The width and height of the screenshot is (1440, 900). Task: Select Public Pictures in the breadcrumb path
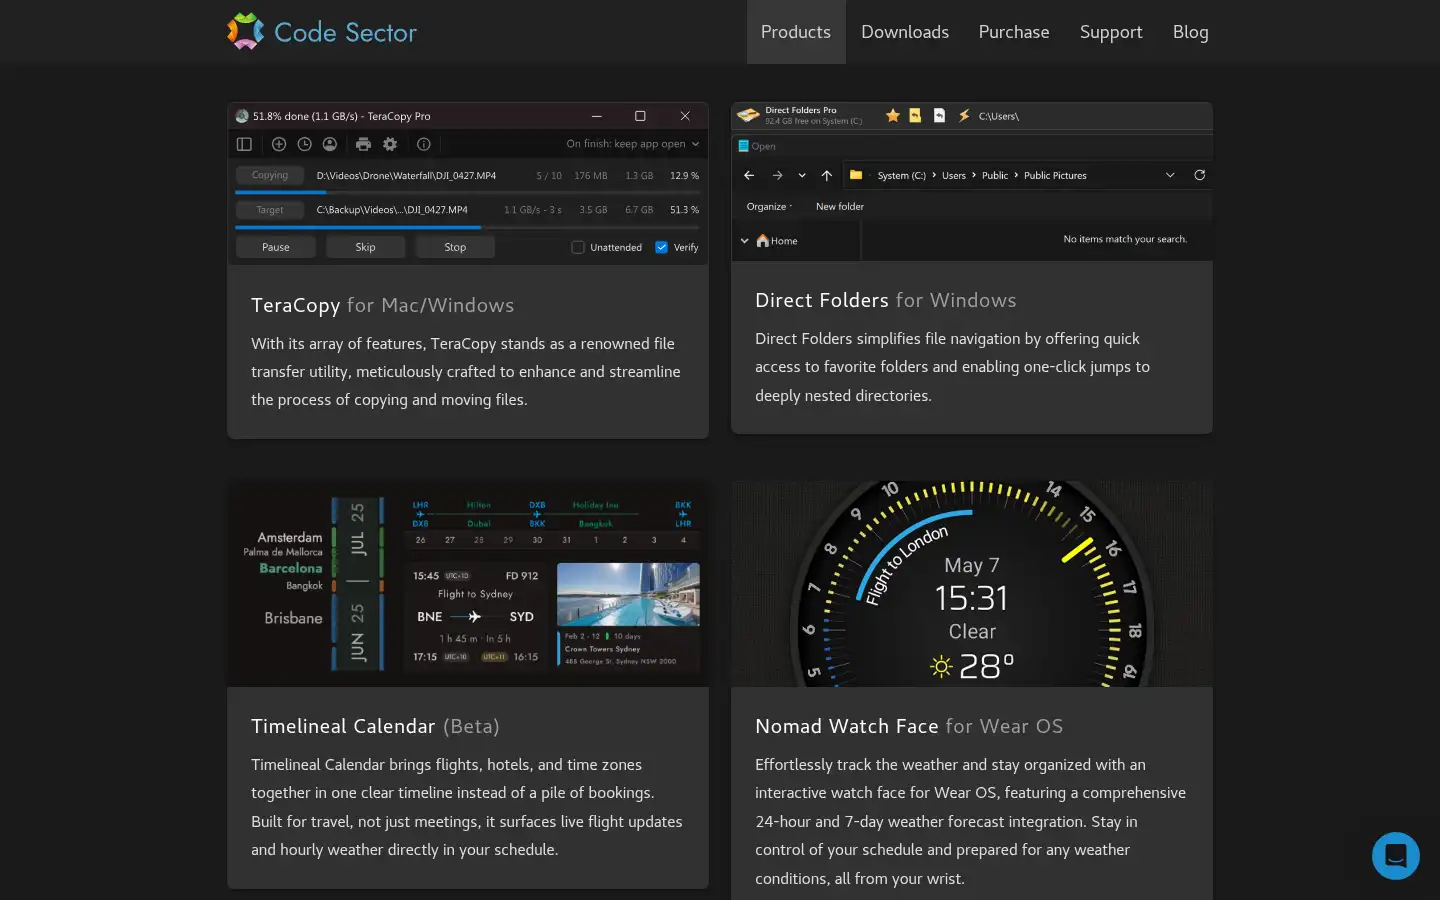pos(1055,176)
